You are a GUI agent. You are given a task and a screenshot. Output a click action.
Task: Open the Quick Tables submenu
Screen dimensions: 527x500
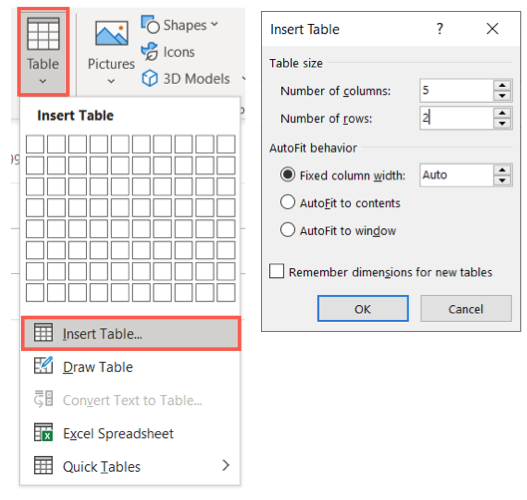[x=131, y=466]
